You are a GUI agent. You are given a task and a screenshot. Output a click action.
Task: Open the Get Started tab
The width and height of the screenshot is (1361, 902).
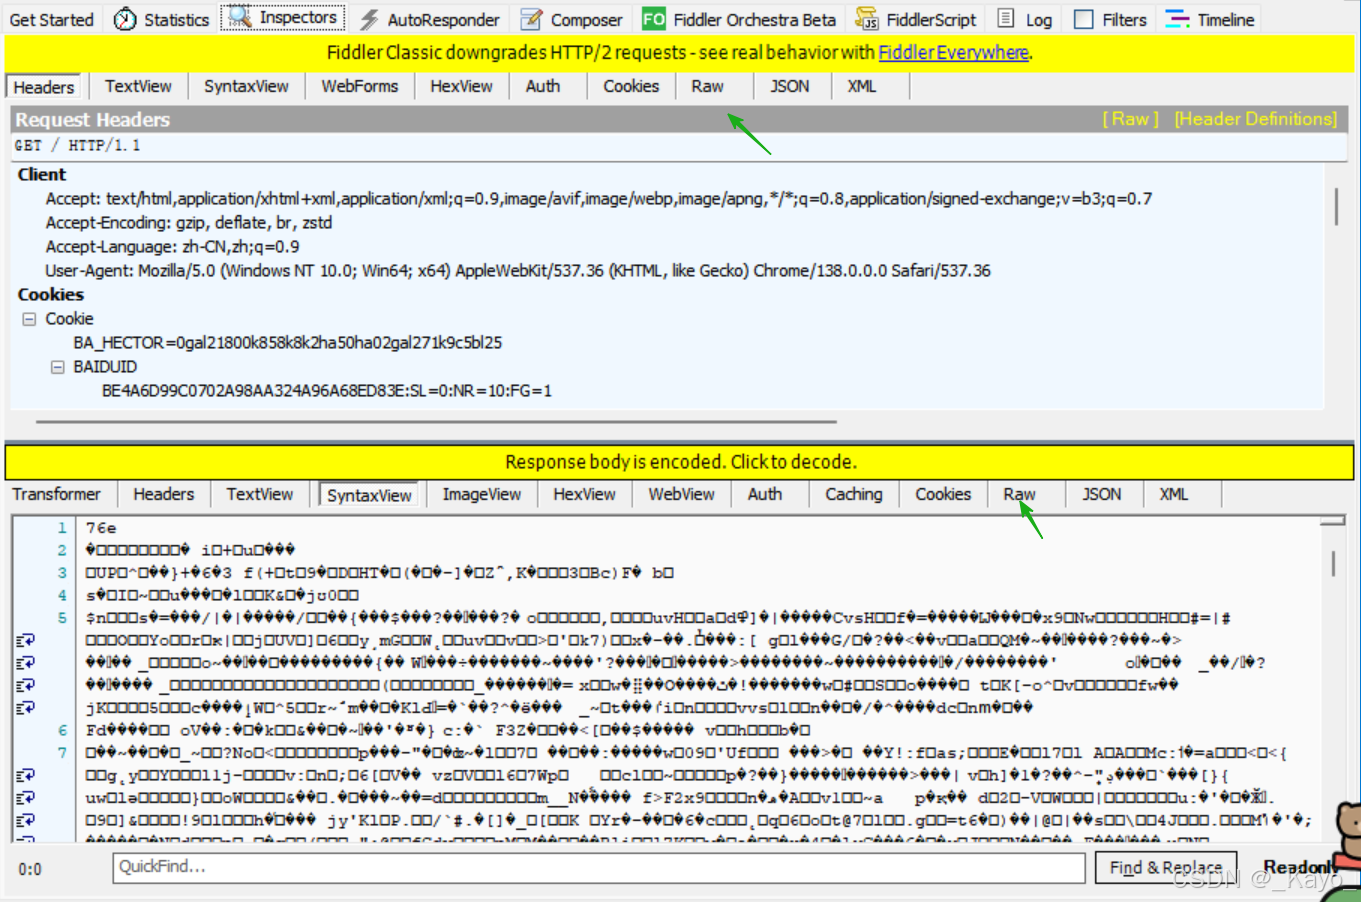click(51, 19)
